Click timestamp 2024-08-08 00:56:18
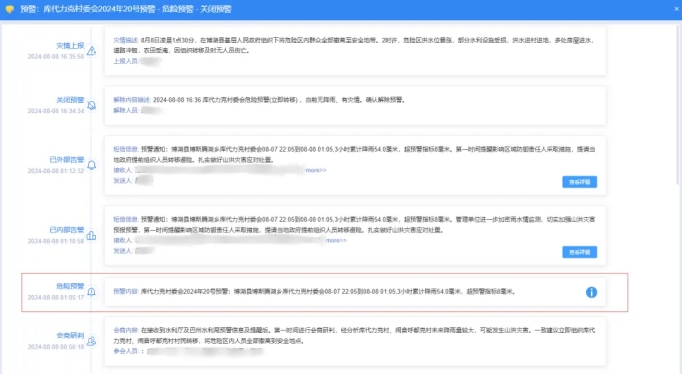The height and width of the screenshot is (374, 682). 56,347
